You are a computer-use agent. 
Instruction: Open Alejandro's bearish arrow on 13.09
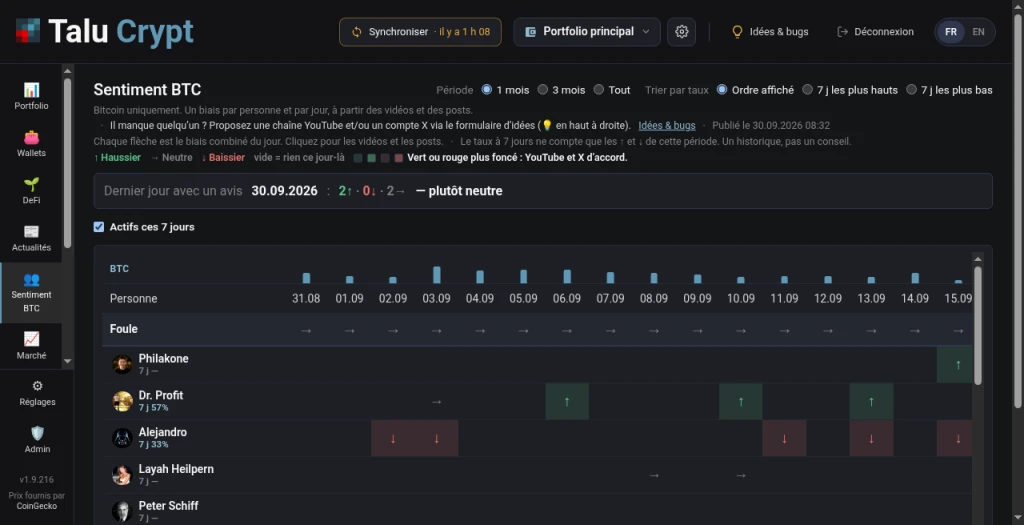[x=871, y=438]
